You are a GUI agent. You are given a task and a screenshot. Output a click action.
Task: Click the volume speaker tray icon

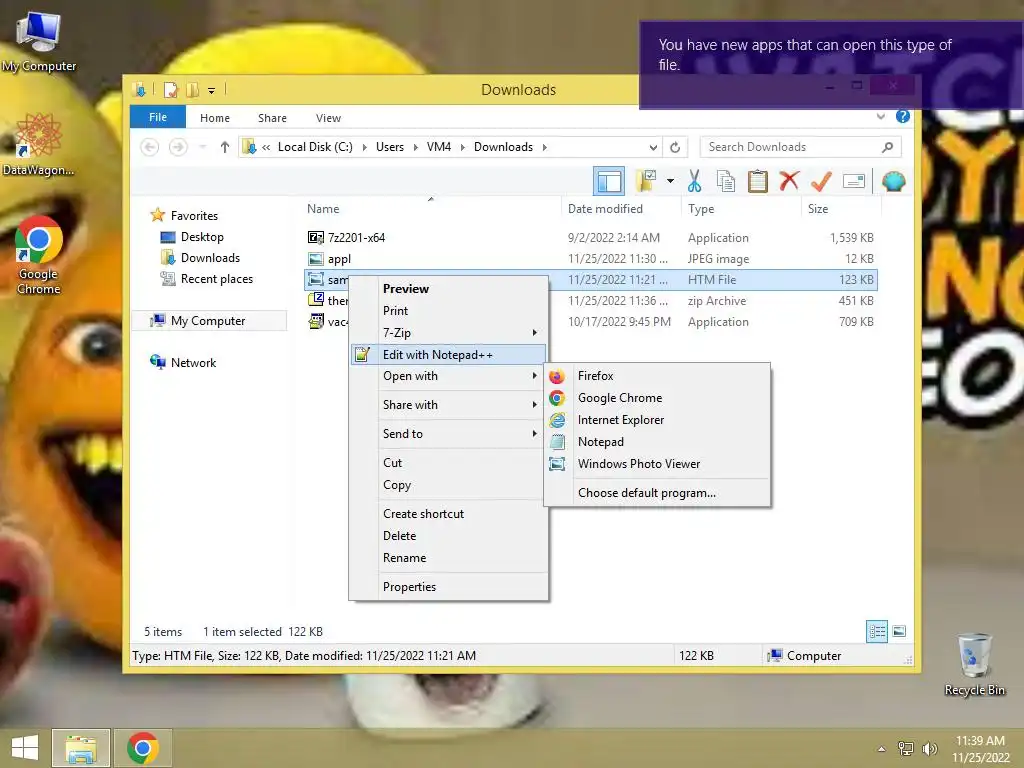pyautogui.click(x=929, y=748)
